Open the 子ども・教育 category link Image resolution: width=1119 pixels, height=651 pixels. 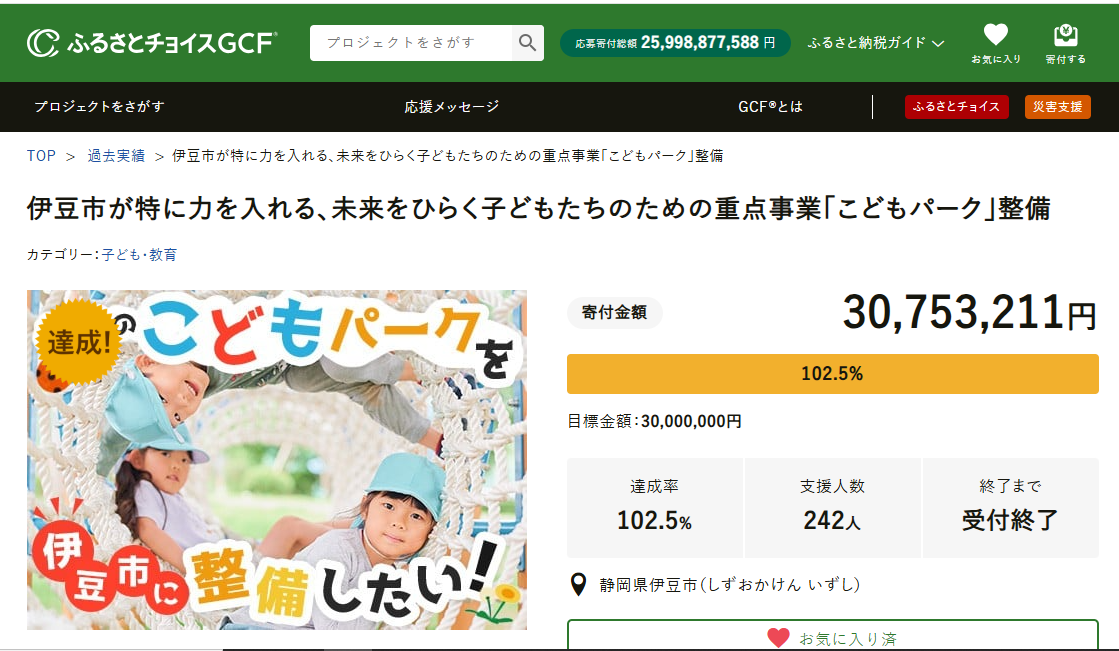[139, 255]
